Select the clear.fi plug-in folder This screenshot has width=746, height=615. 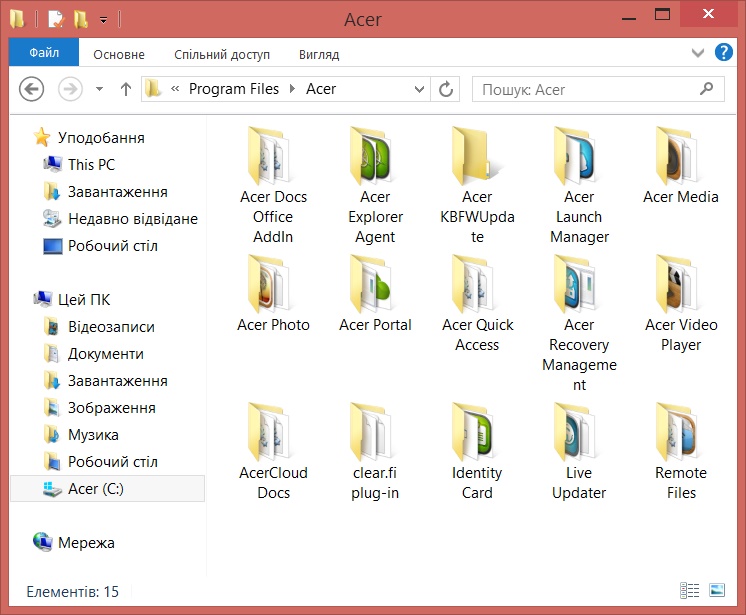click(375, 451)
